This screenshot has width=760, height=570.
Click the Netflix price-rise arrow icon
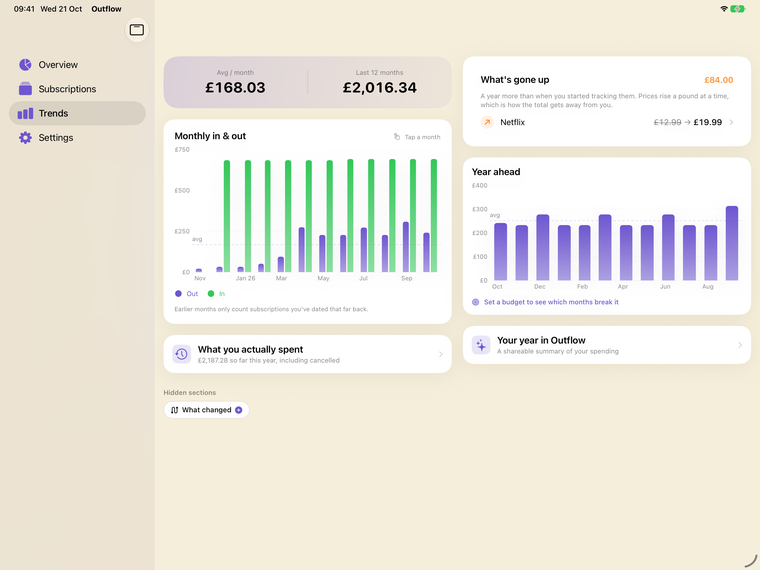tap(487, 122)
